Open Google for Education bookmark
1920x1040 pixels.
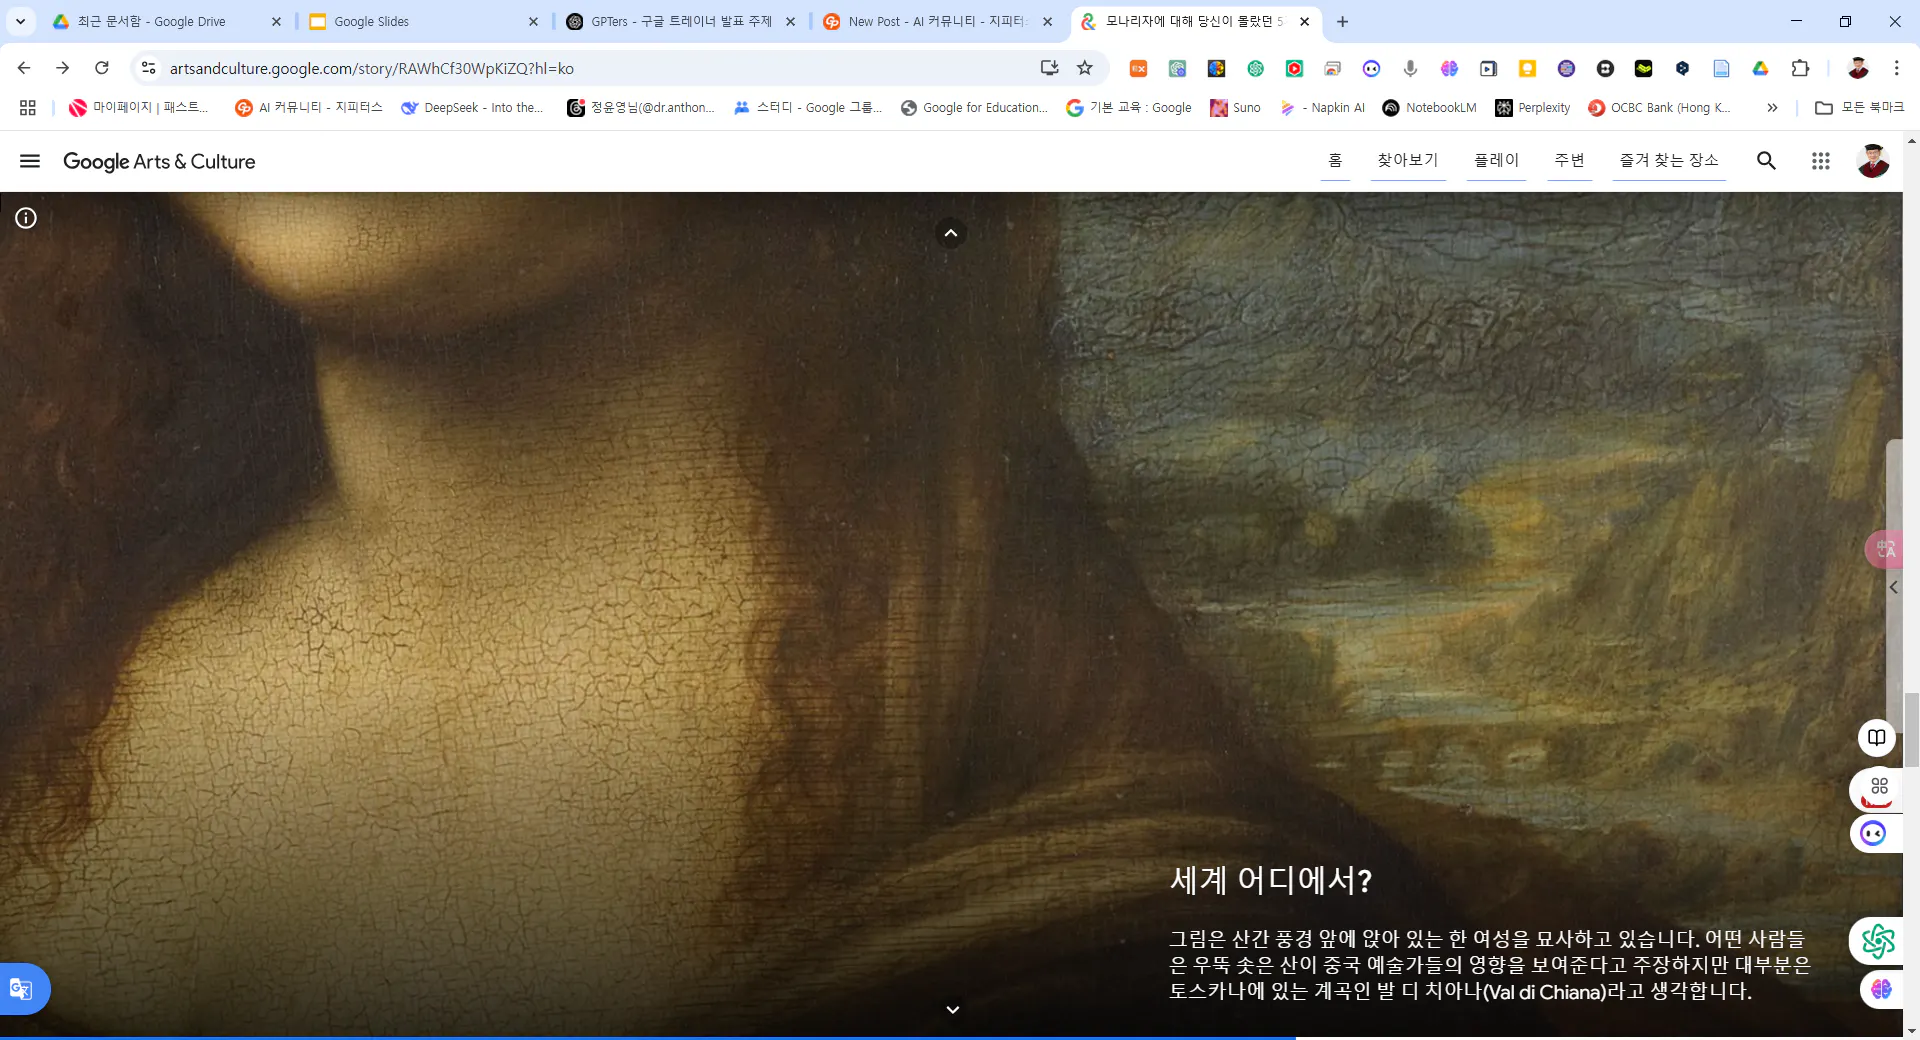coord(975,107)
